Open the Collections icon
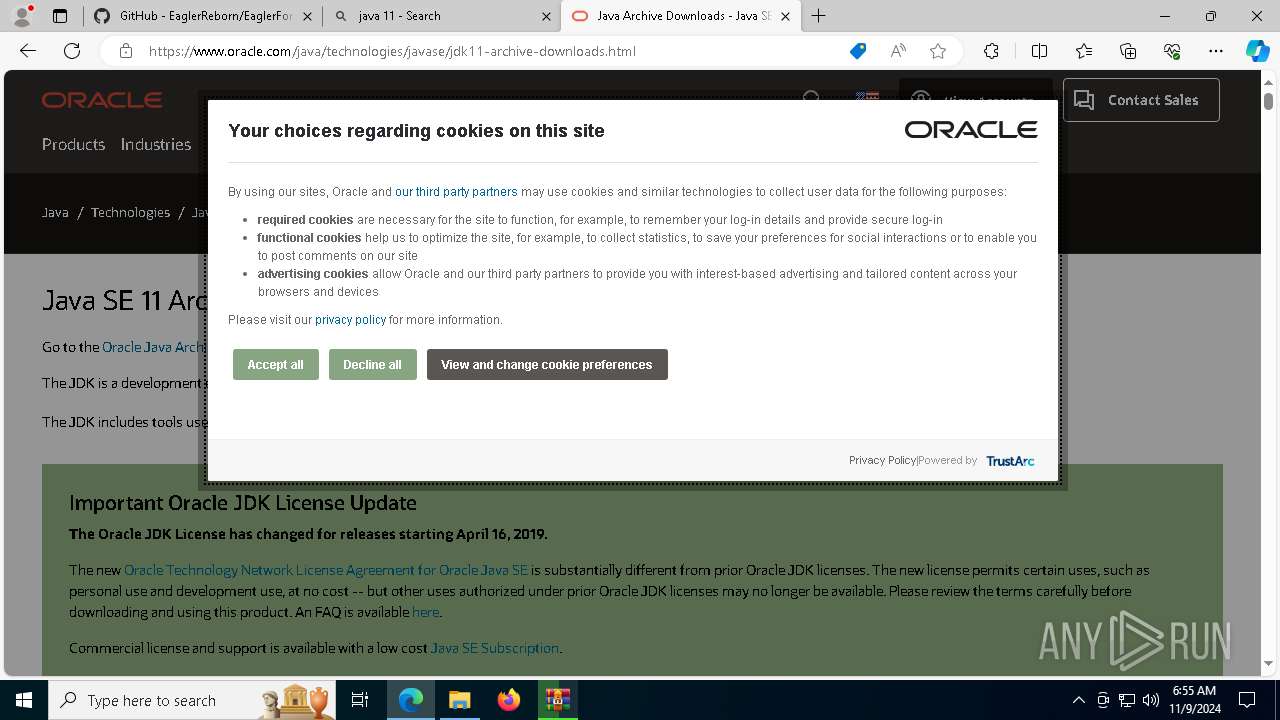 pos(1128,51)
